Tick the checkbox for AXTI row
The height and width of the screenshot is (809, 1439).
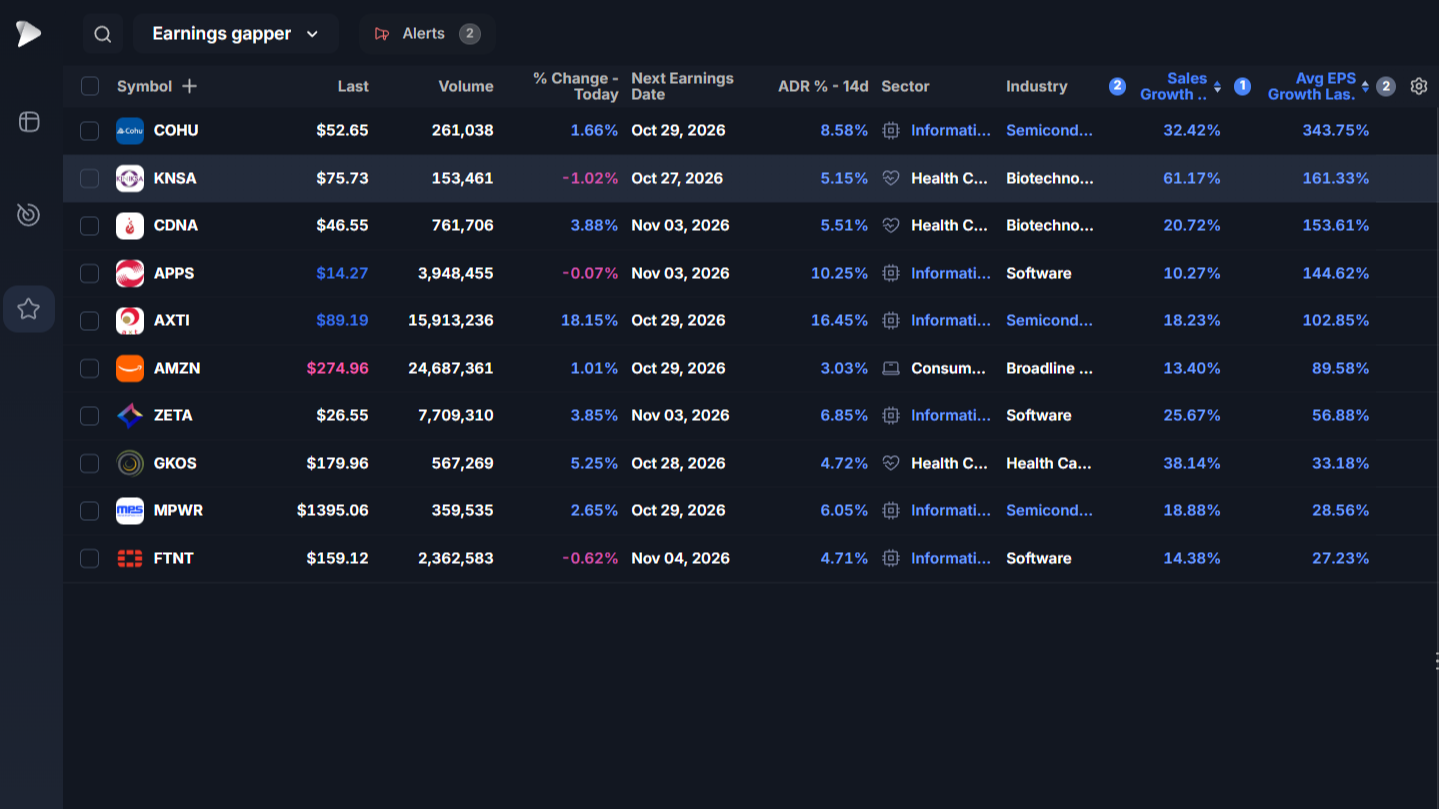(90, 321)
